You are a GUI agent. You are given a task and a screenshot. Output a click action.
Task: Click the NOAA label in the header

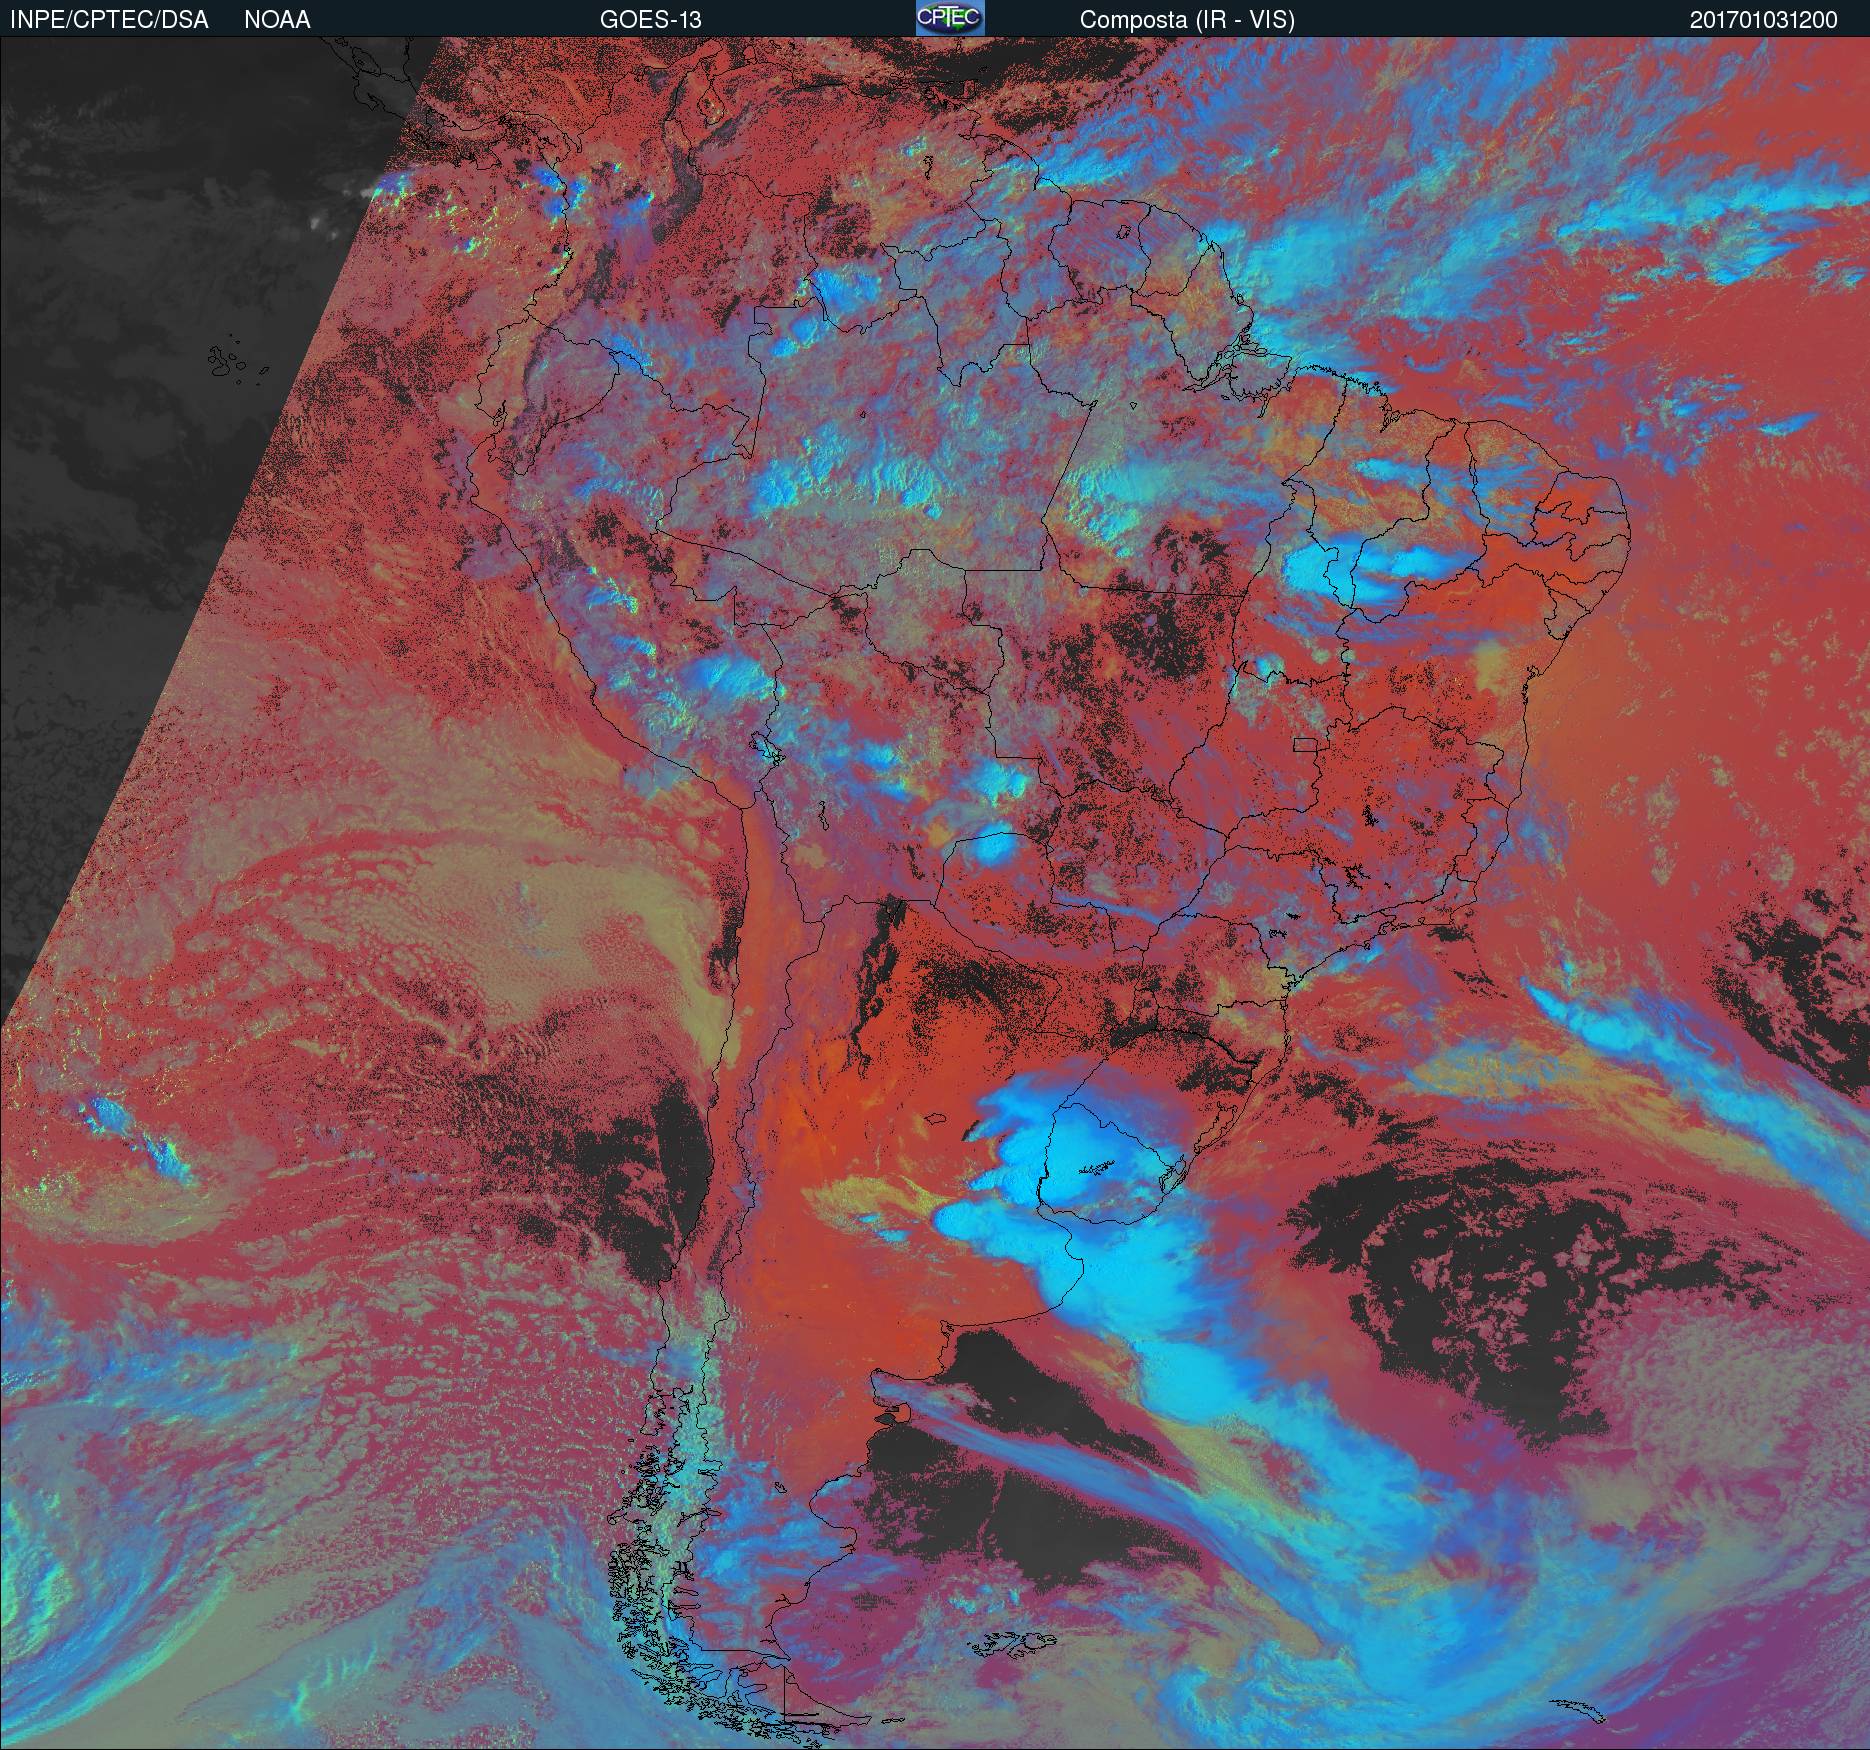coord(277,20)
